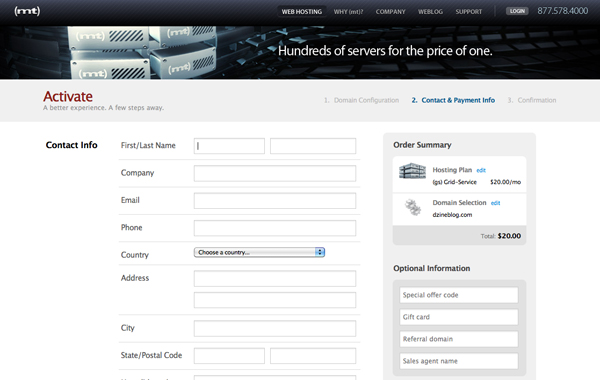This screenshot has height=380, width=600.
Task: Click the dzineblog.com domain text
Action: (452, 215)
